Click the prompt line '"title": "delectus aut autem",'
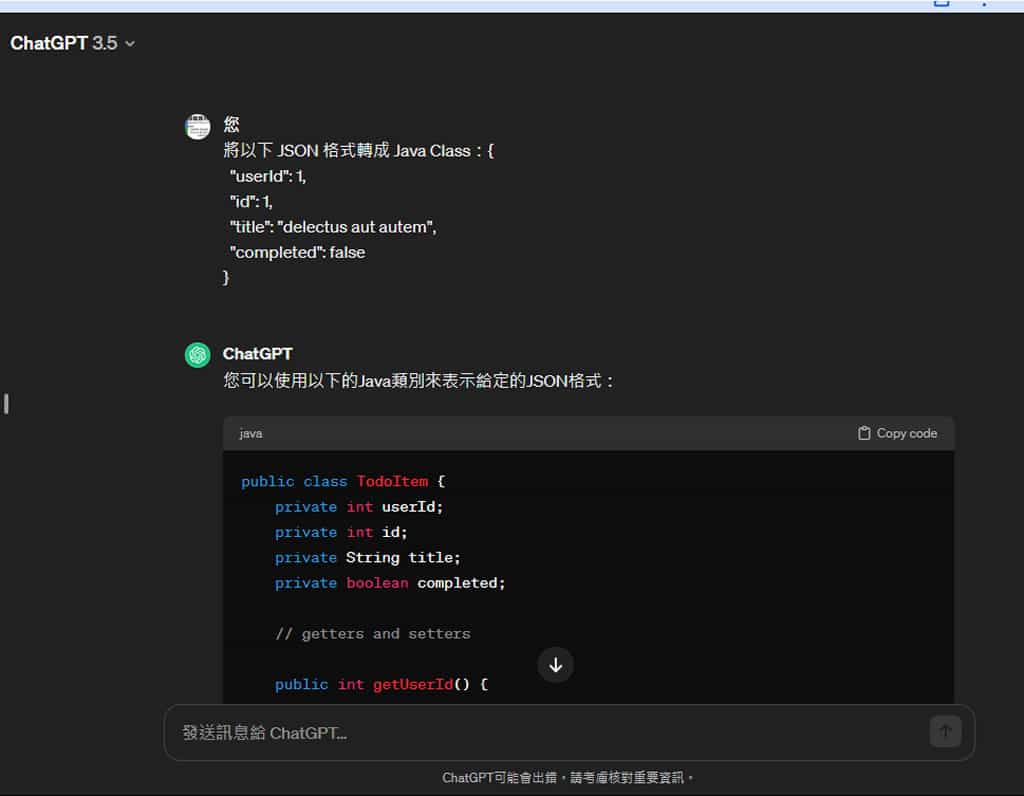The width and height of the screenshot is (1024, 796). click(x=333, y=227)
